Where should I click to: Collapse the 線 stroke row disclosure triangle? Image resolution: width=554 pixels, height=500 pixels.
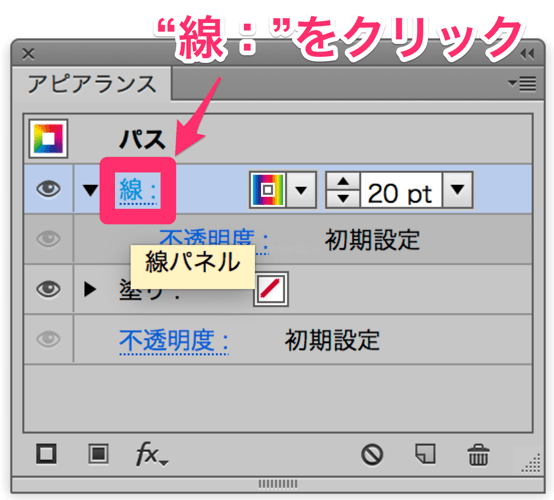tap(90, 190)
